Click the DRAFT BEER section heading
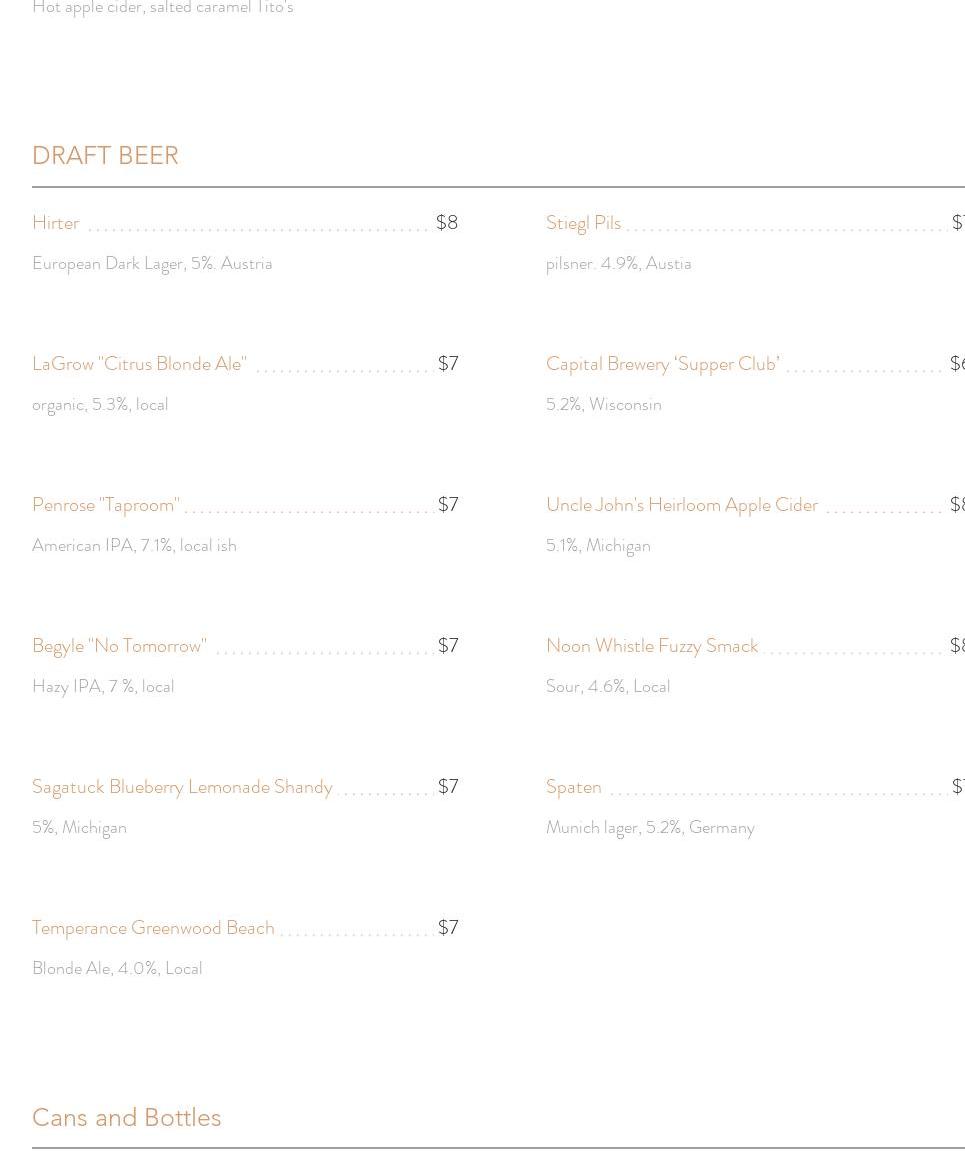 (x=105, y=156)
